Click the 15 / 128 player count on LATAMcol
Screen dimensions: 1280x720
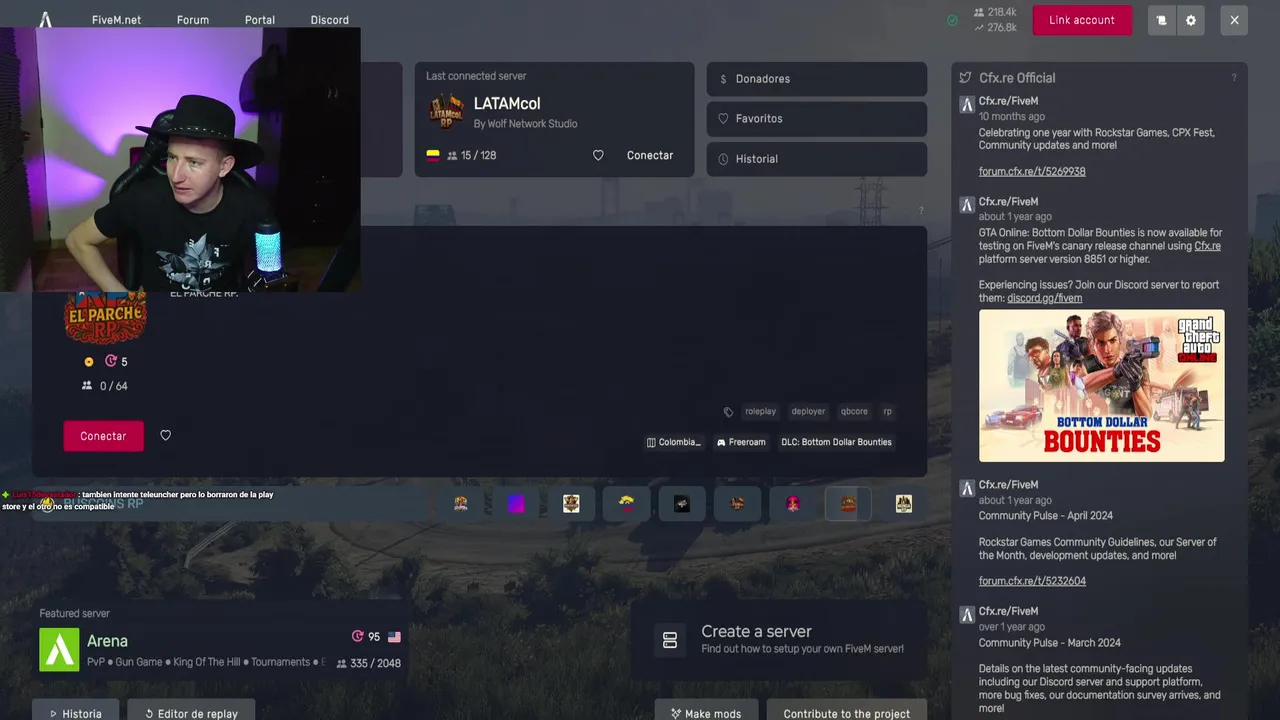[x=472, y=156]
